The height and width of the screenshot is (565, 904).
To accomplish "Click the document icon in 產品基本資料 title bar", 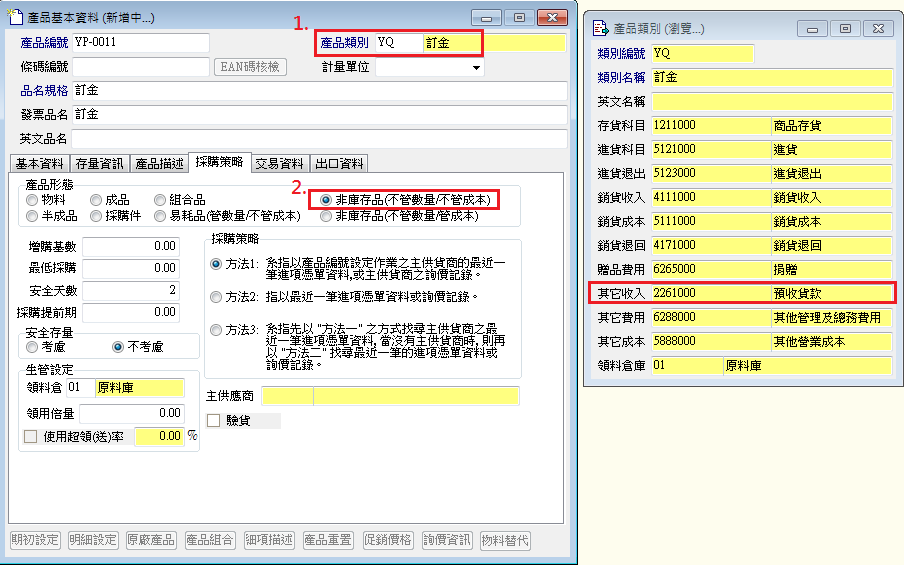I will (x=15, y=17).
